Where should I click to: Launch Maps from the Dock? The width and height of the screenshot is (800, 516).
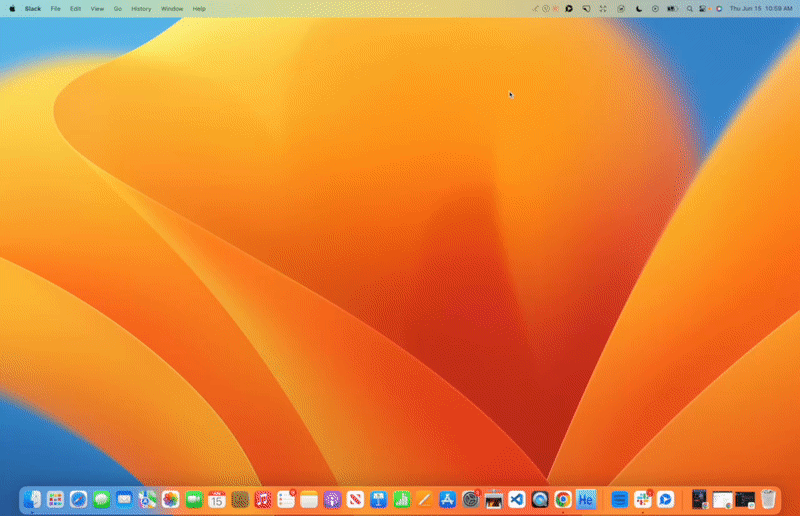coord(147,499)
